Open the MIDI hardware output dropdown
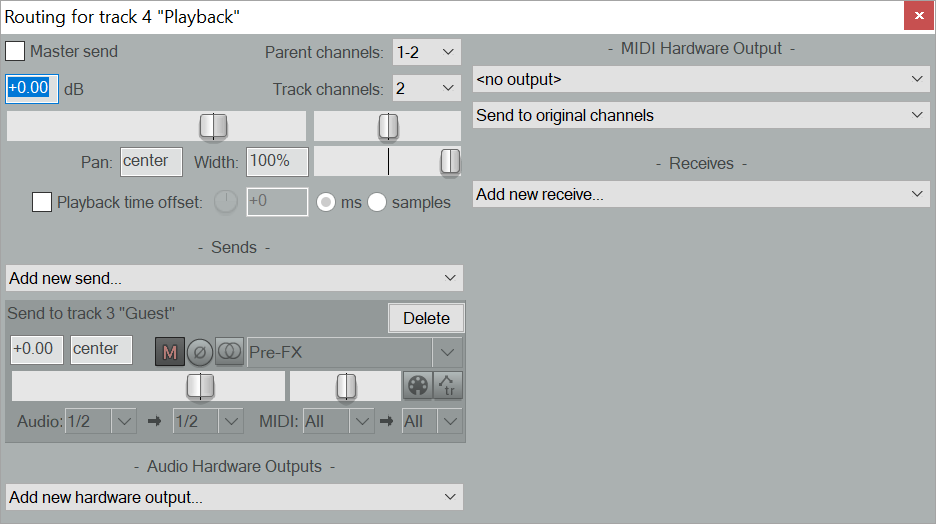 coord(701,79)
